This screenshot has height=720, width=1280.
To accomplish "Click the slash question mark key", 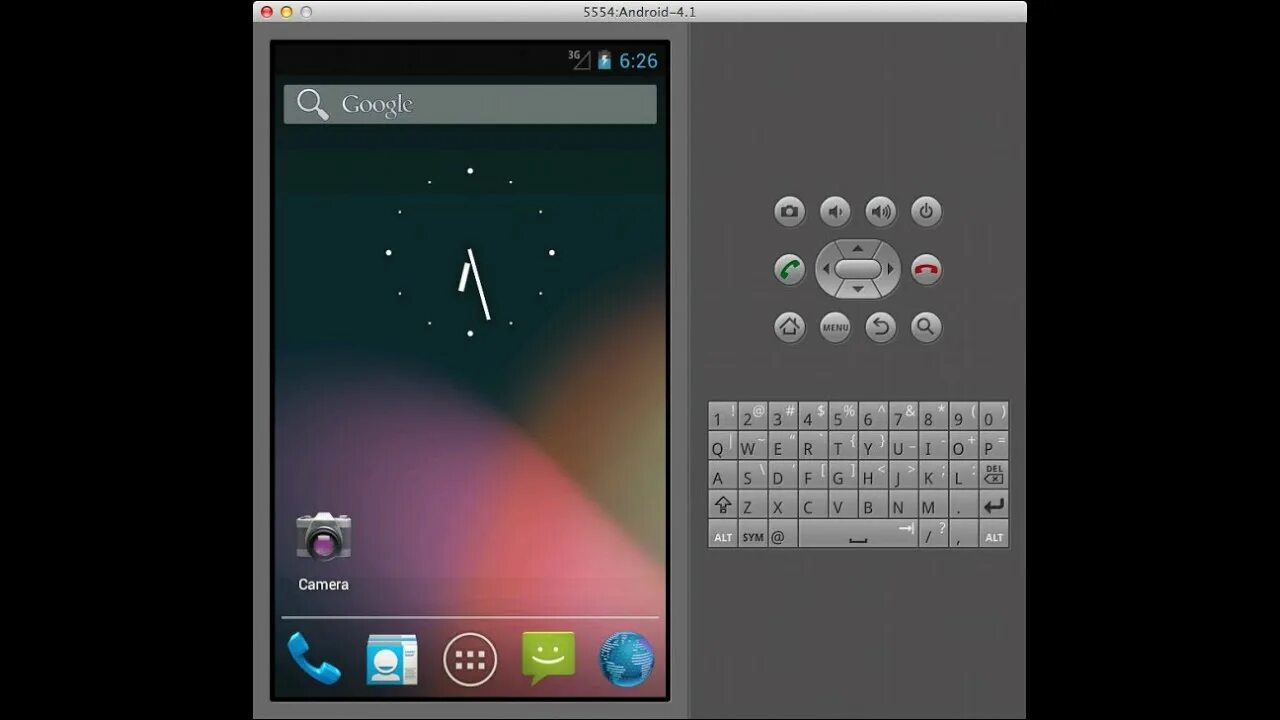I will pos(933,534).
